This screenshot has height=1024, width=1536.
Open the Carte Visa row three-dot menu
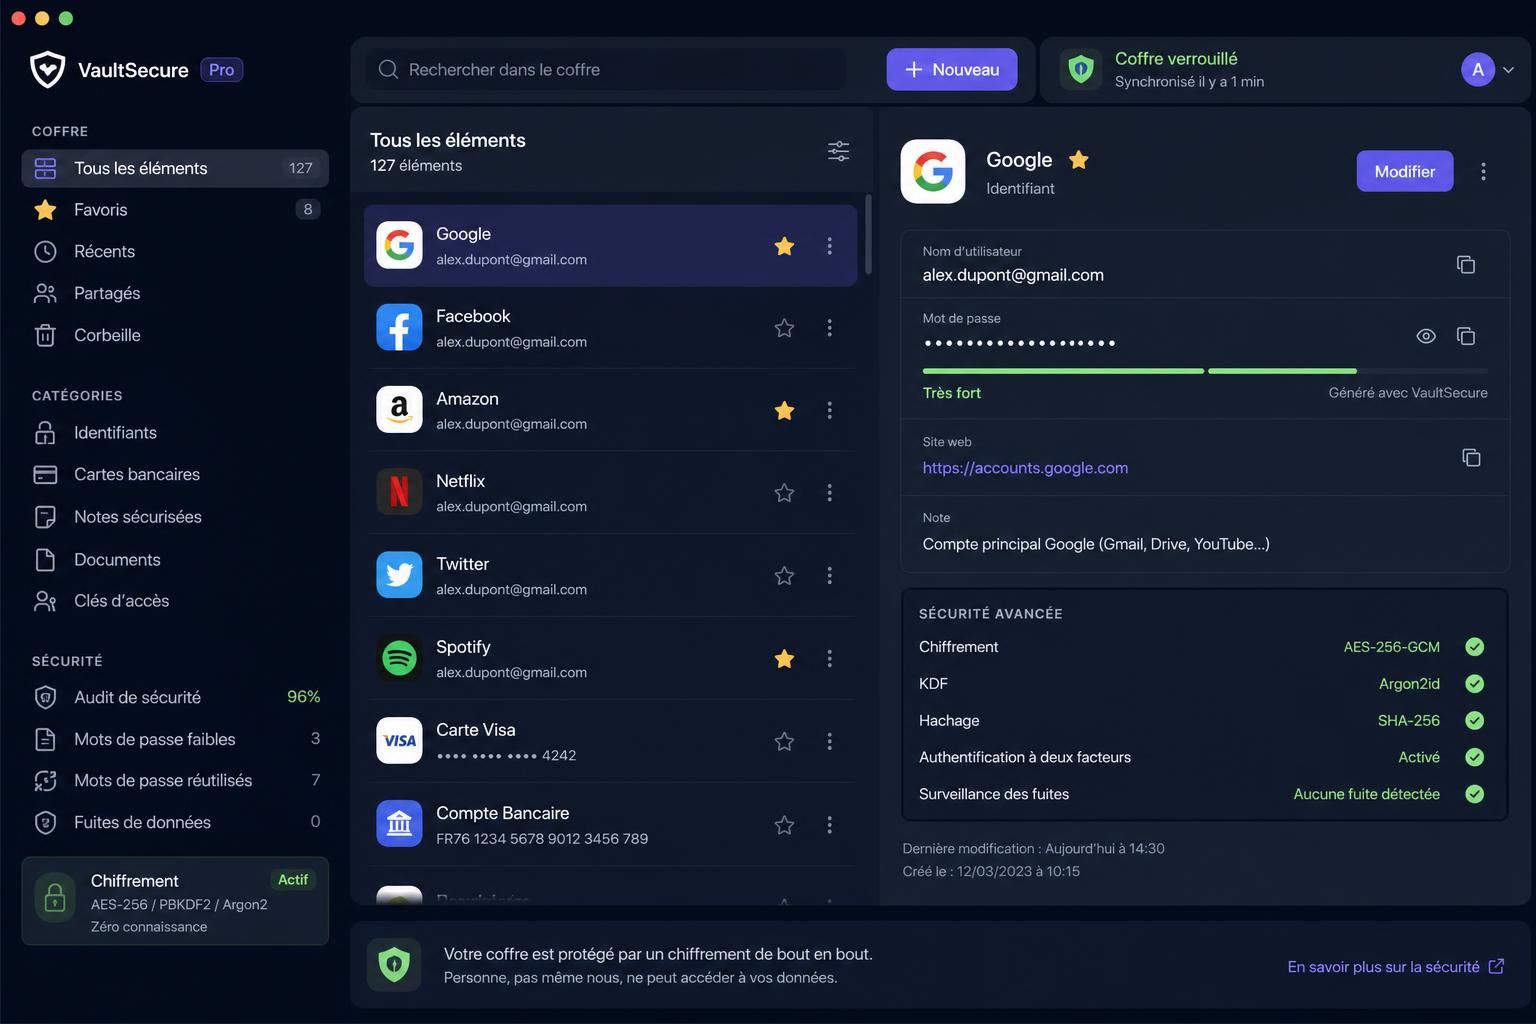coord(829,741)
